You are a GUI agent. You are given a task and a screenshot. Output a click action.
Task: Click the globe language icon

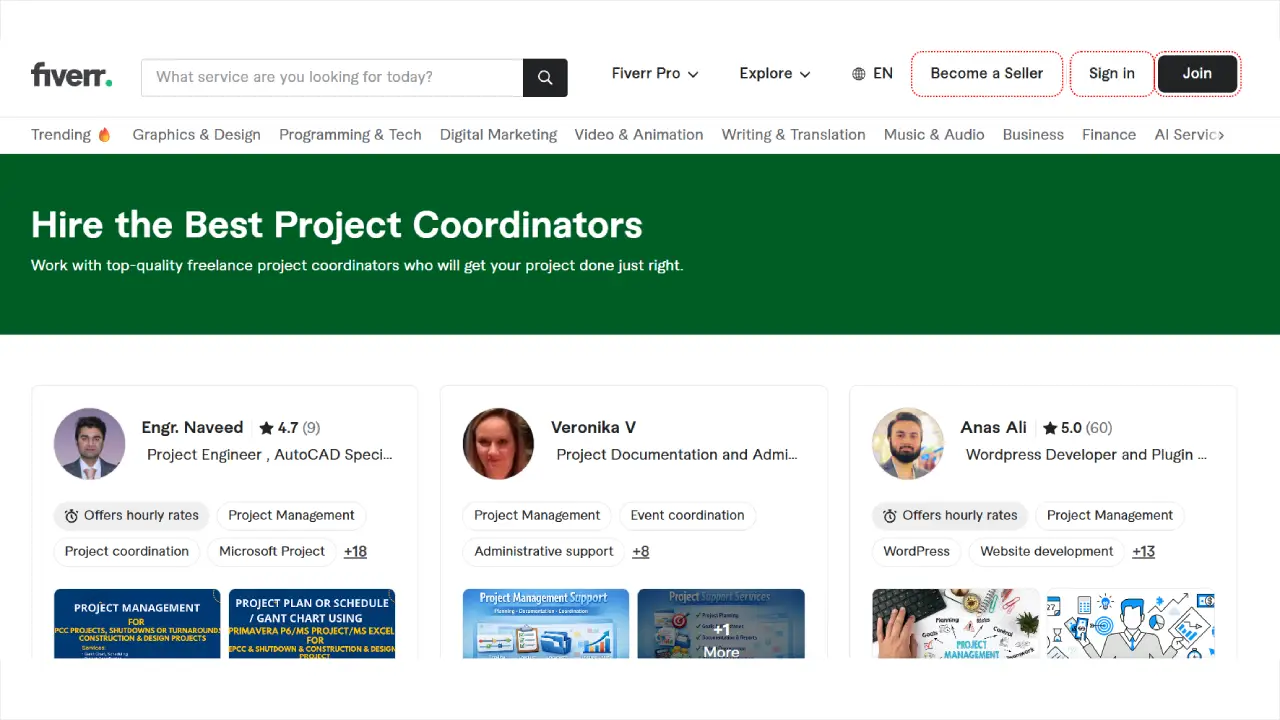pos(859,74)
